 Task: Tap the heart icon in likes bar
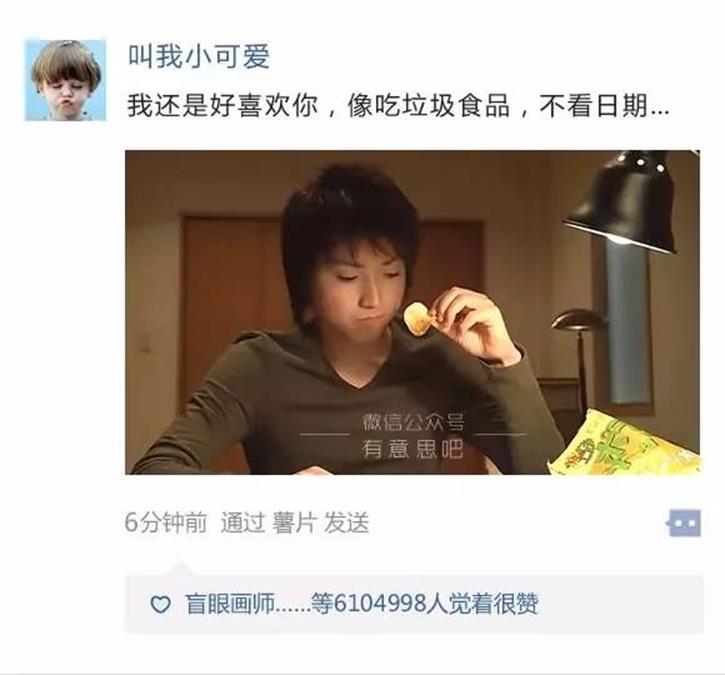(x=160, y=604)
